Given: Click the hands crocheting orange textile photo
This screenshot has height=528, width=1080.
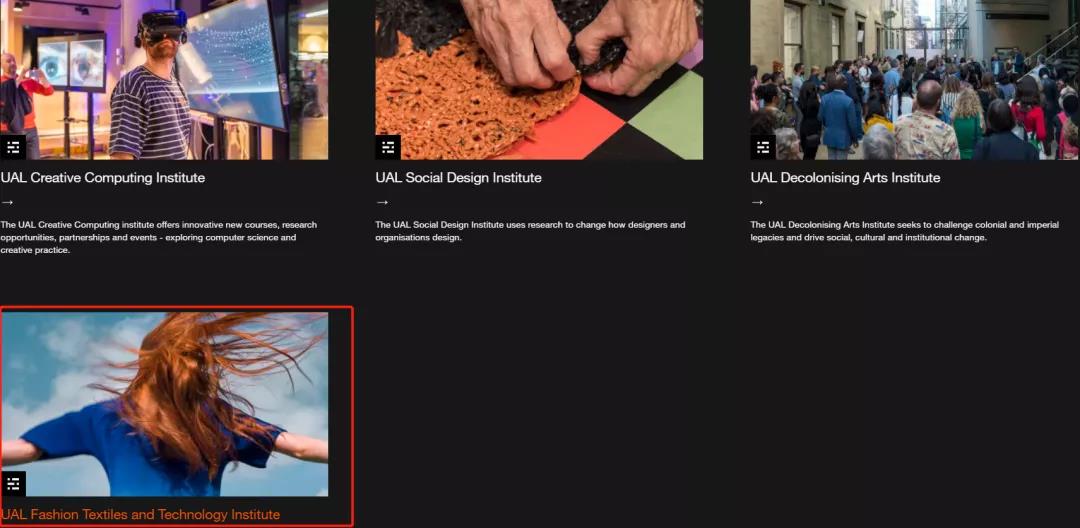Looking at the screenshot, I should (x=539, y=80).
